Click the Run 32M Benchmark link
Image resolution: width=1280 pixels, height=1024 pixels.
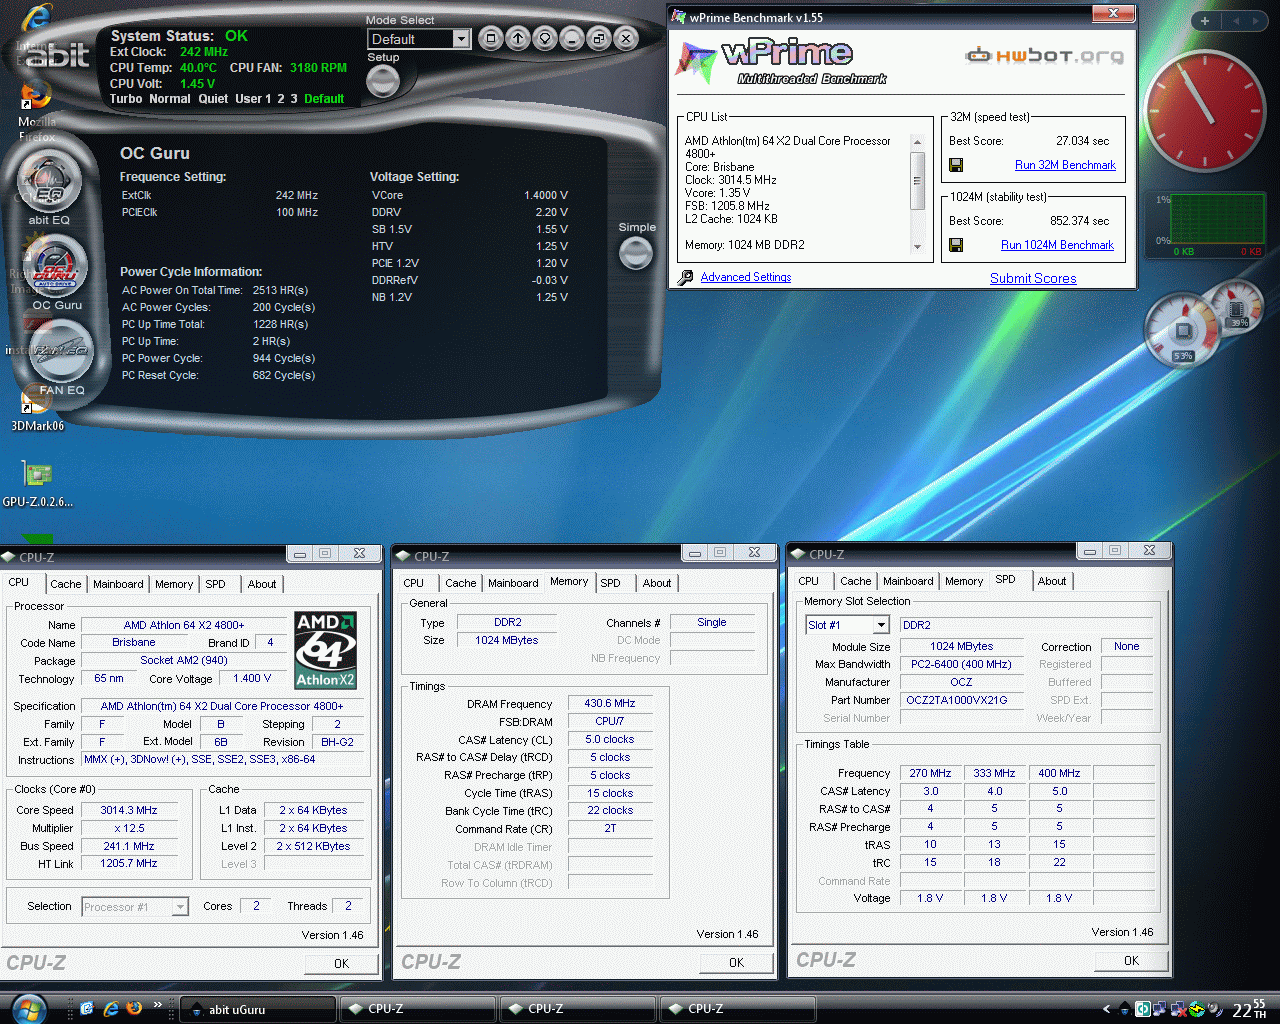(x=1065, y=165)
